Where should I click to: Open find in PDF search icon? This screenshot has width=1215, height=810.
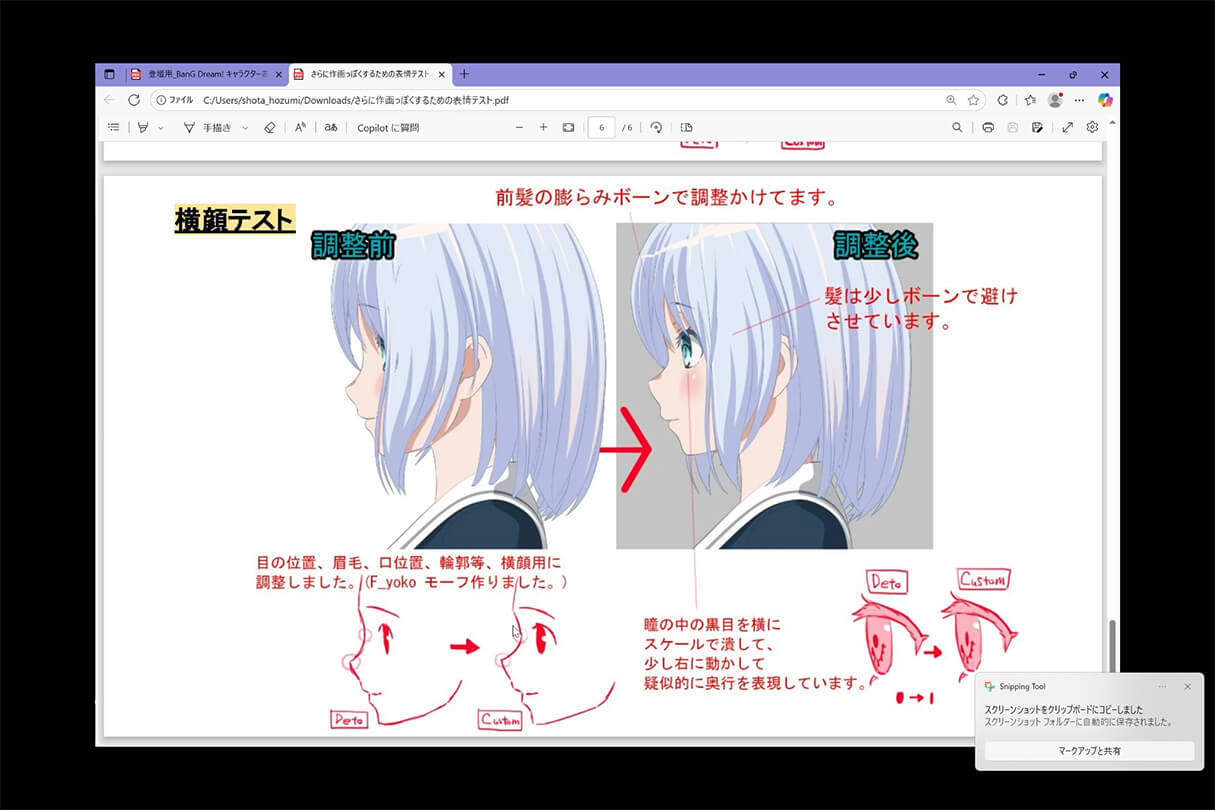point(957,128)
